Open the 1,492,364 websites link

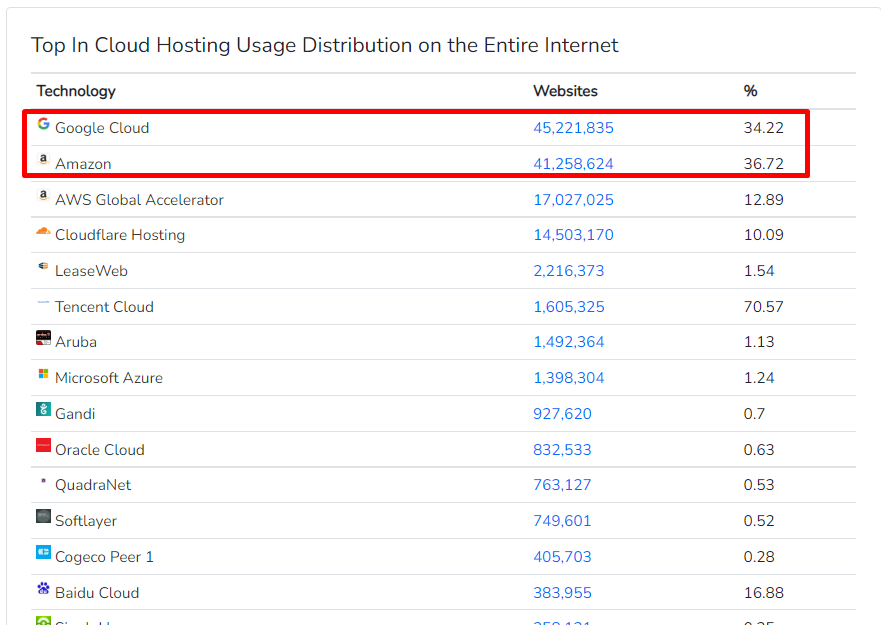[569, 342]
